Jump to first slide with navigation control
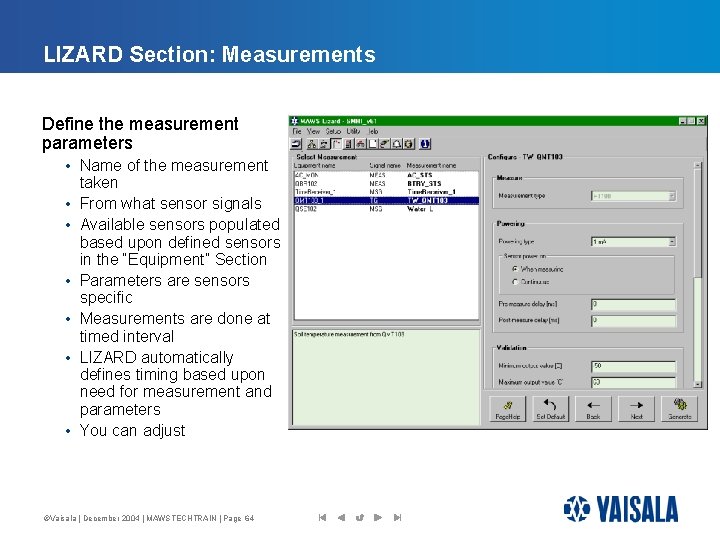This screenshot has width=720, height=540. [322, 518]
